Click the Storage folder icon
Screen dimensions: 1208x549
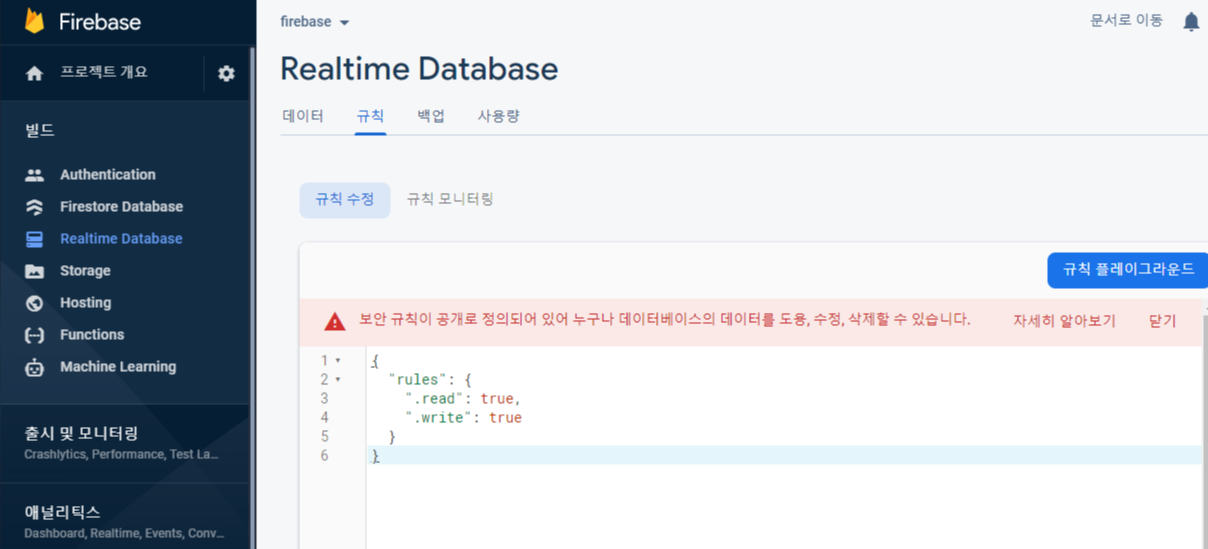pos(35,271)
